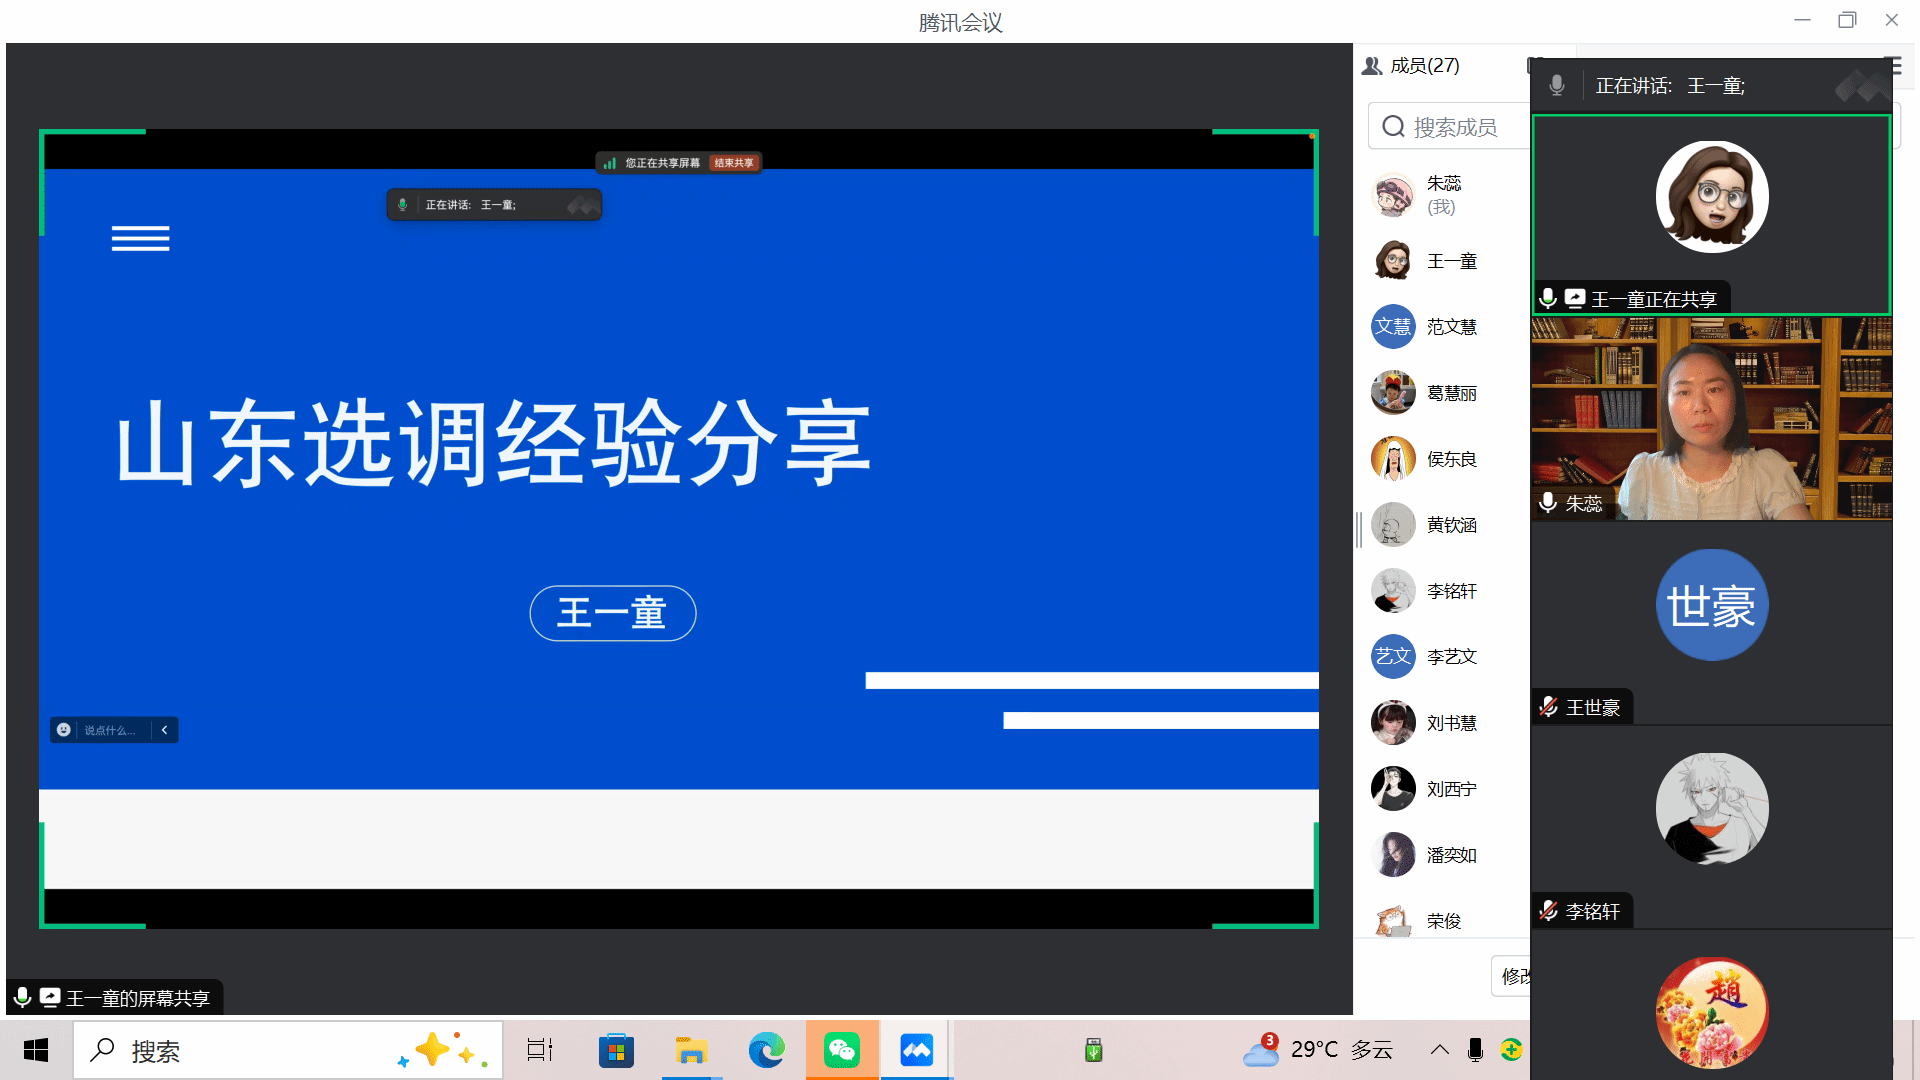Open File Explorer from taskbar
Image resolution: width=1920 pixels, height=1080 pixels.
pyautogui.click(x=691, y=1050)
